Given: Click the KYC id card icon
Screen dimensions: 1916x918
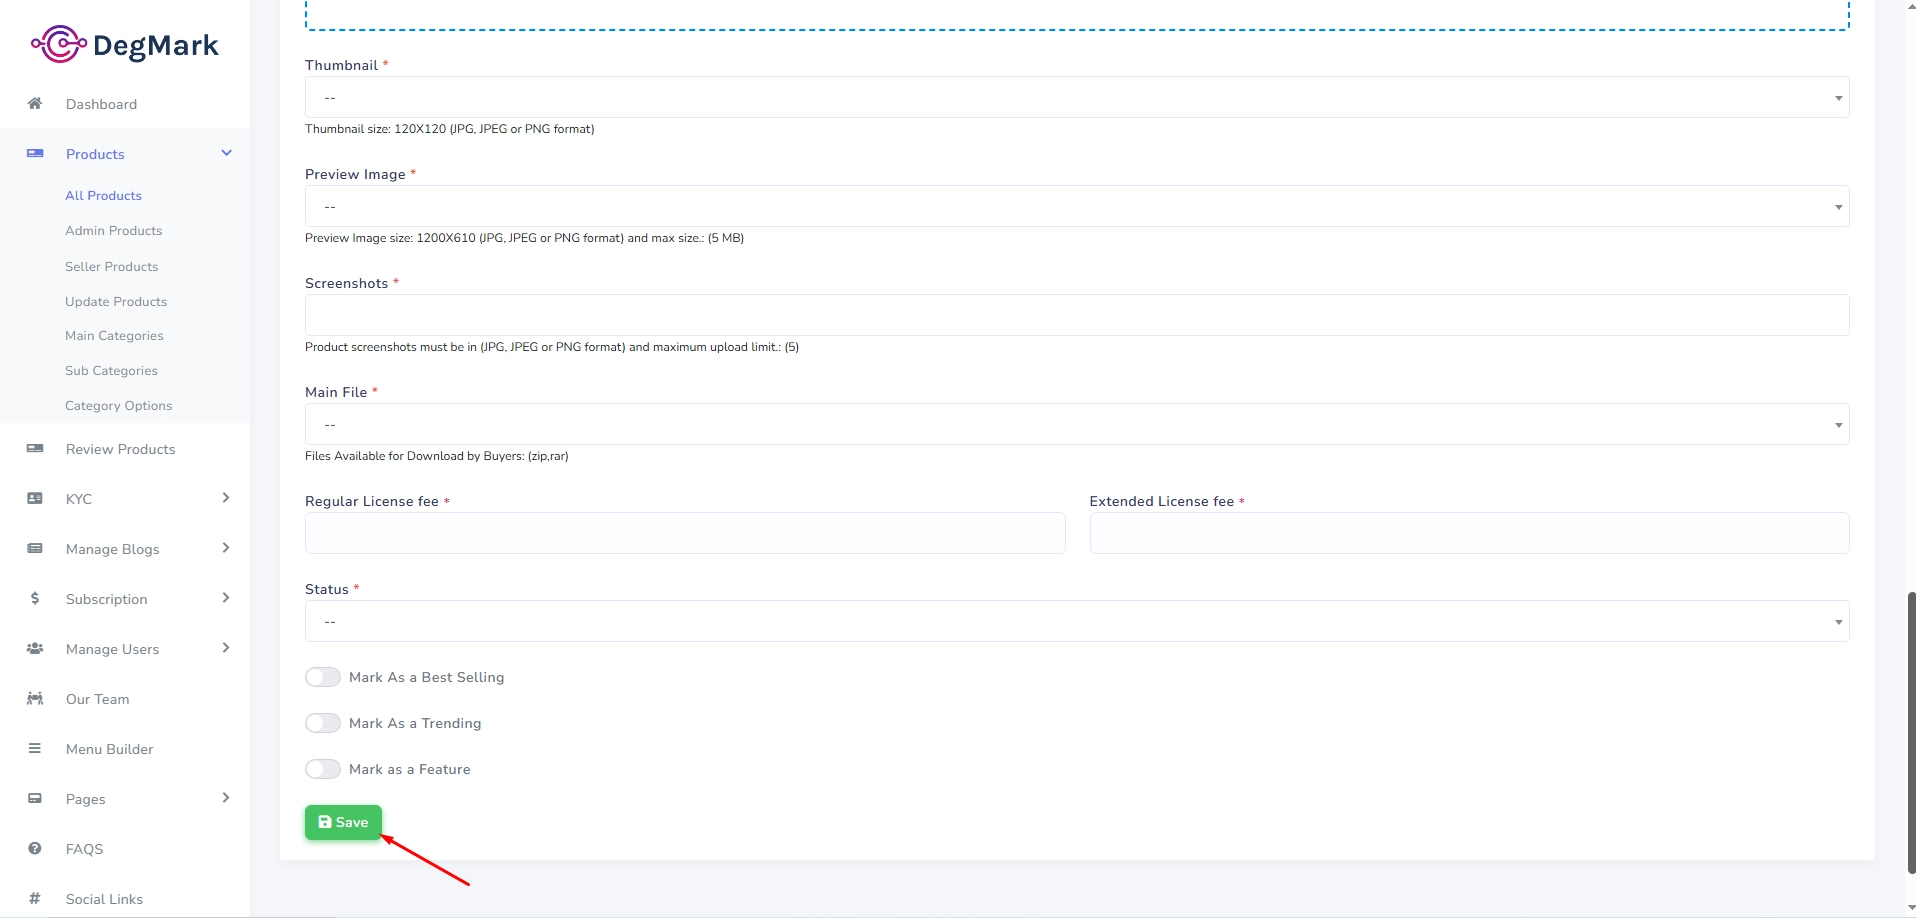Looking at the screenshot, I should (x=35, y=499).
